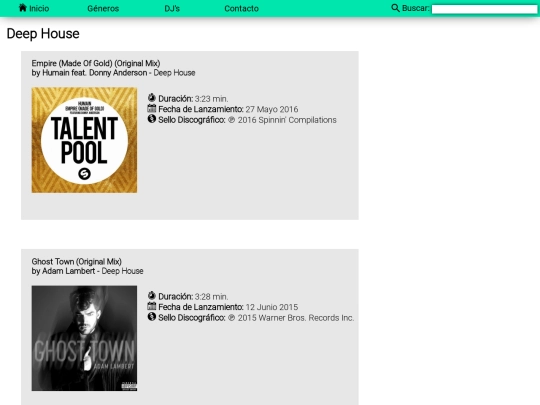This screenshot has height=405, width=540.
Task: Click the duration value 3:23 min.
Action: (211, 99)
